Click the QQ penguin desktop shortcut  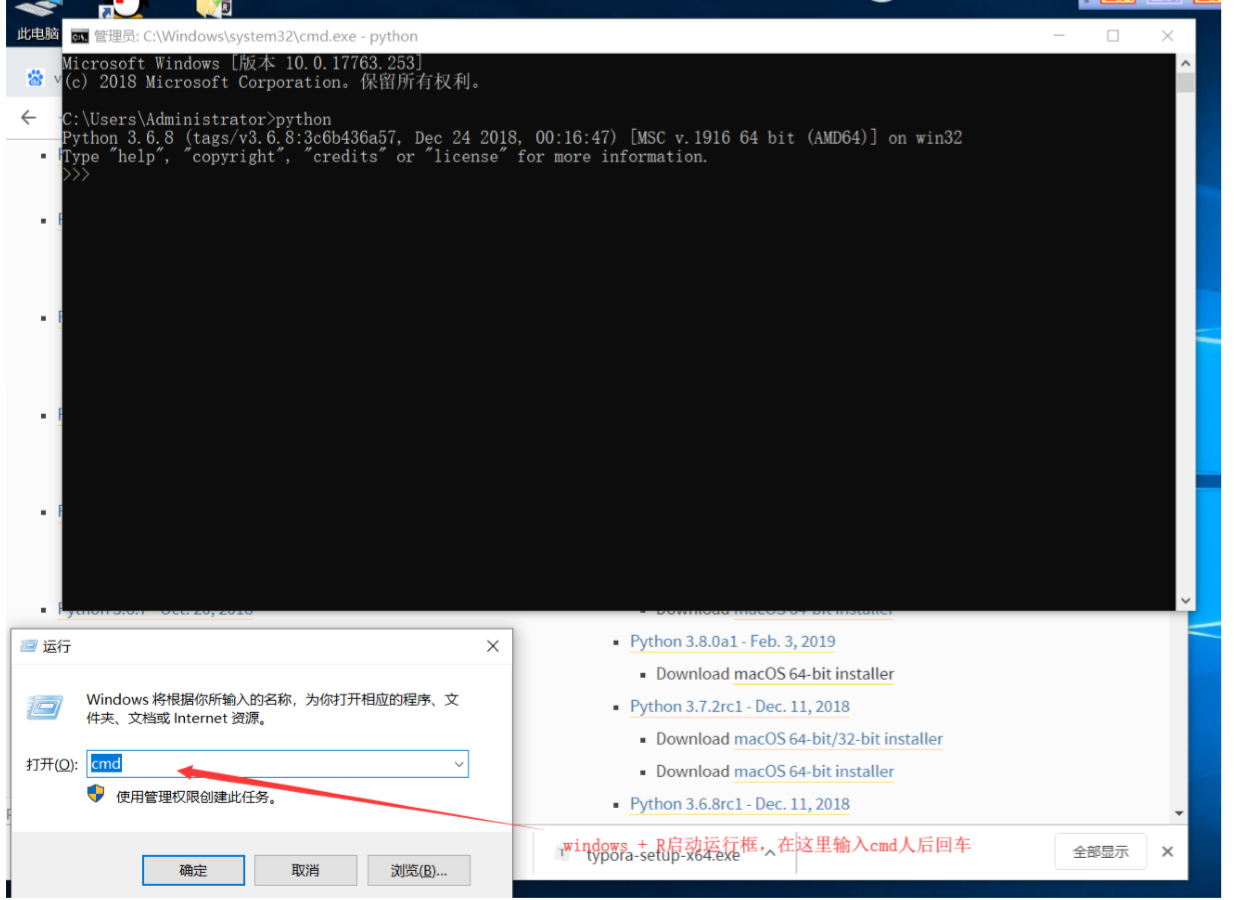124,8
